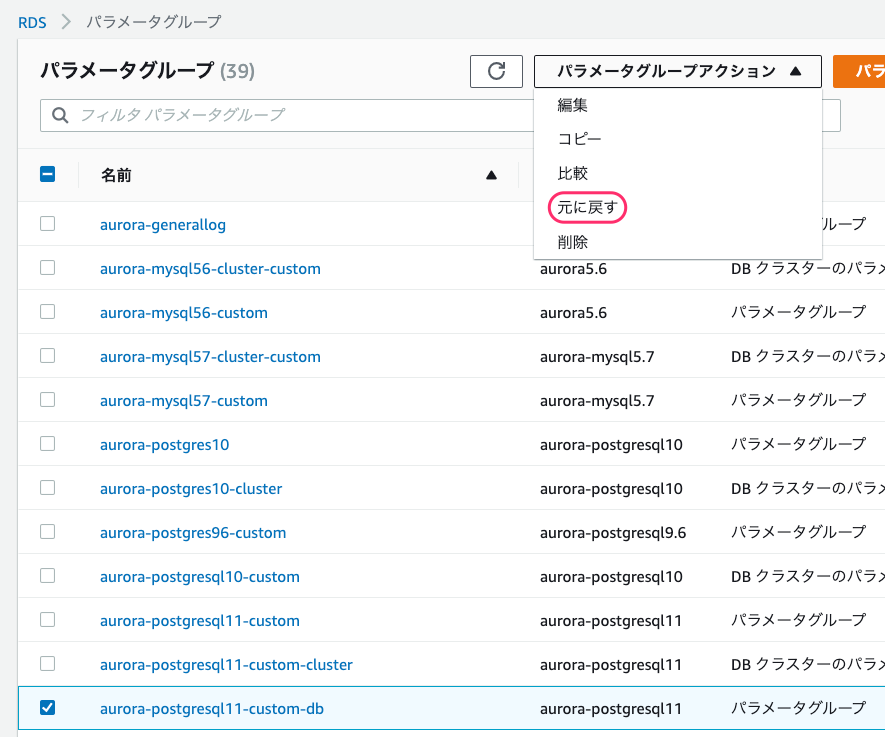Open the aurora-postgresql11-custom-db link
Viewport: 885px width, 737px height.
pos(212,709)
